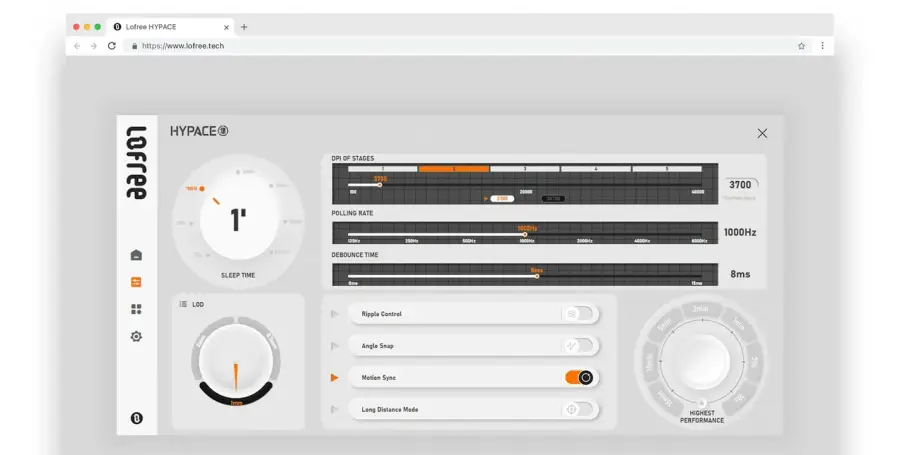The height and width of the screenshot is (455, 900).
Task: Click the sleep time dial center showing 1'
Action: point(238,220)
